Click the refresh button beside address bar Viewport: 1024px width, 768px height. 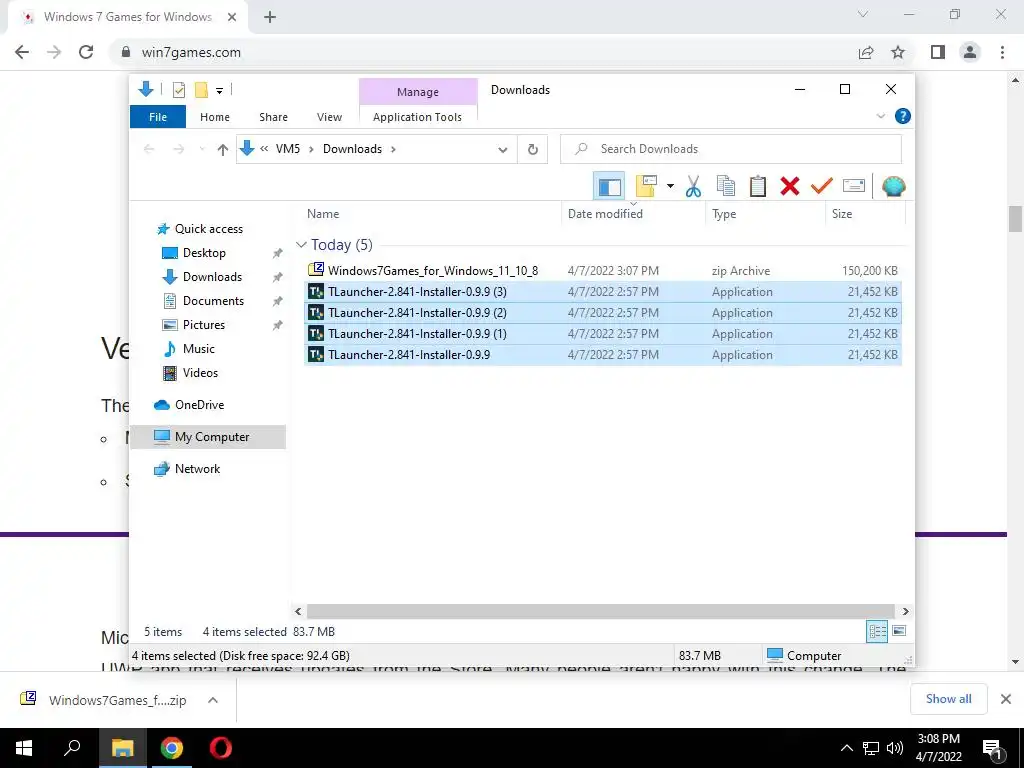(533, 150)
